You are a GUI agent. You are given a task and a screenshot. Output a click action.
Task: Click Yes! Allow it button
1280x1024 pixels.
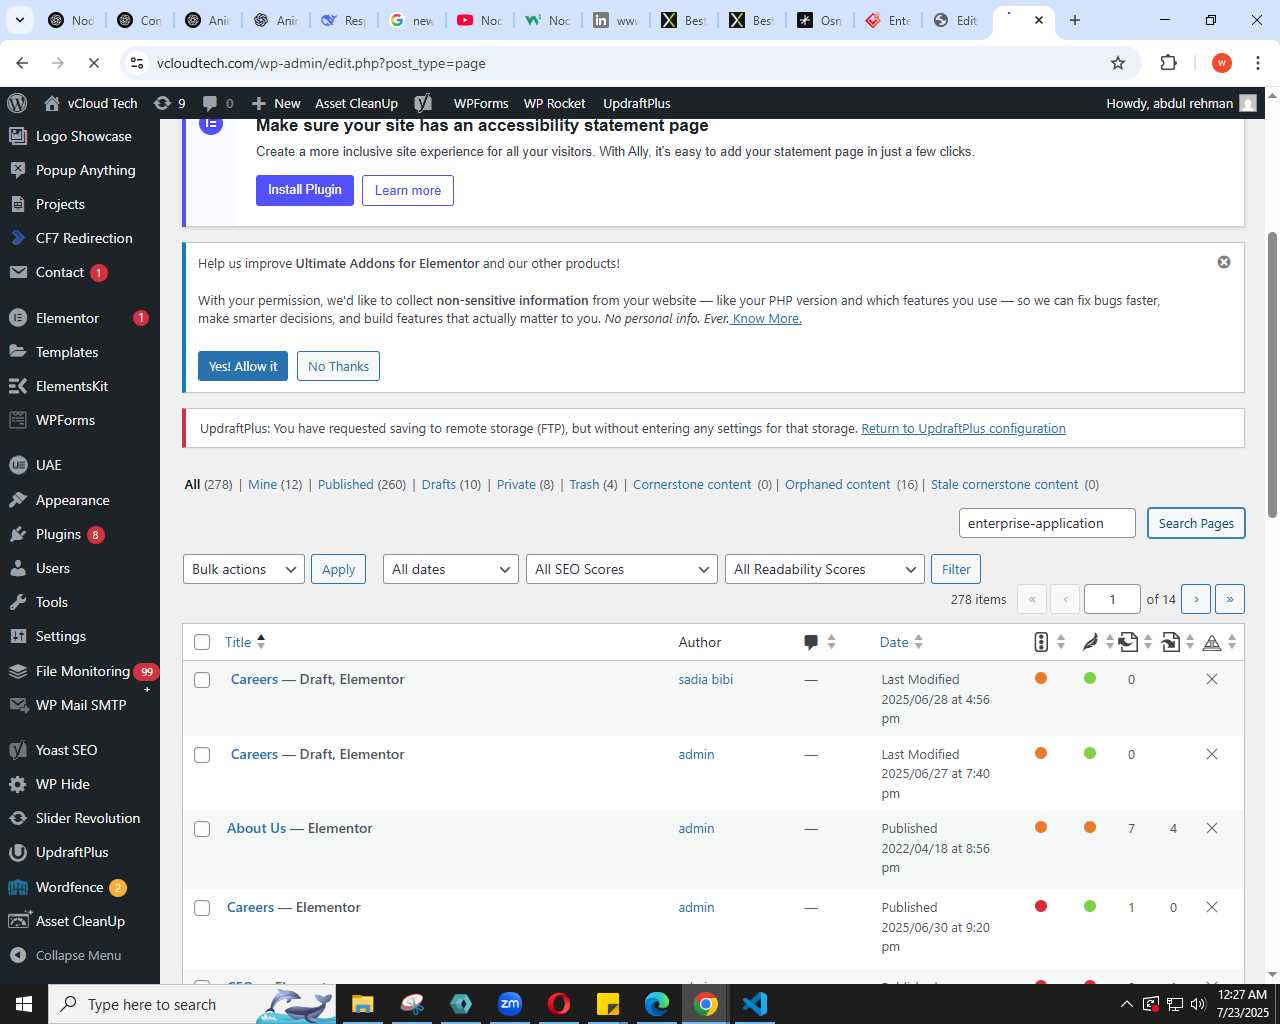tap(243, 366)
